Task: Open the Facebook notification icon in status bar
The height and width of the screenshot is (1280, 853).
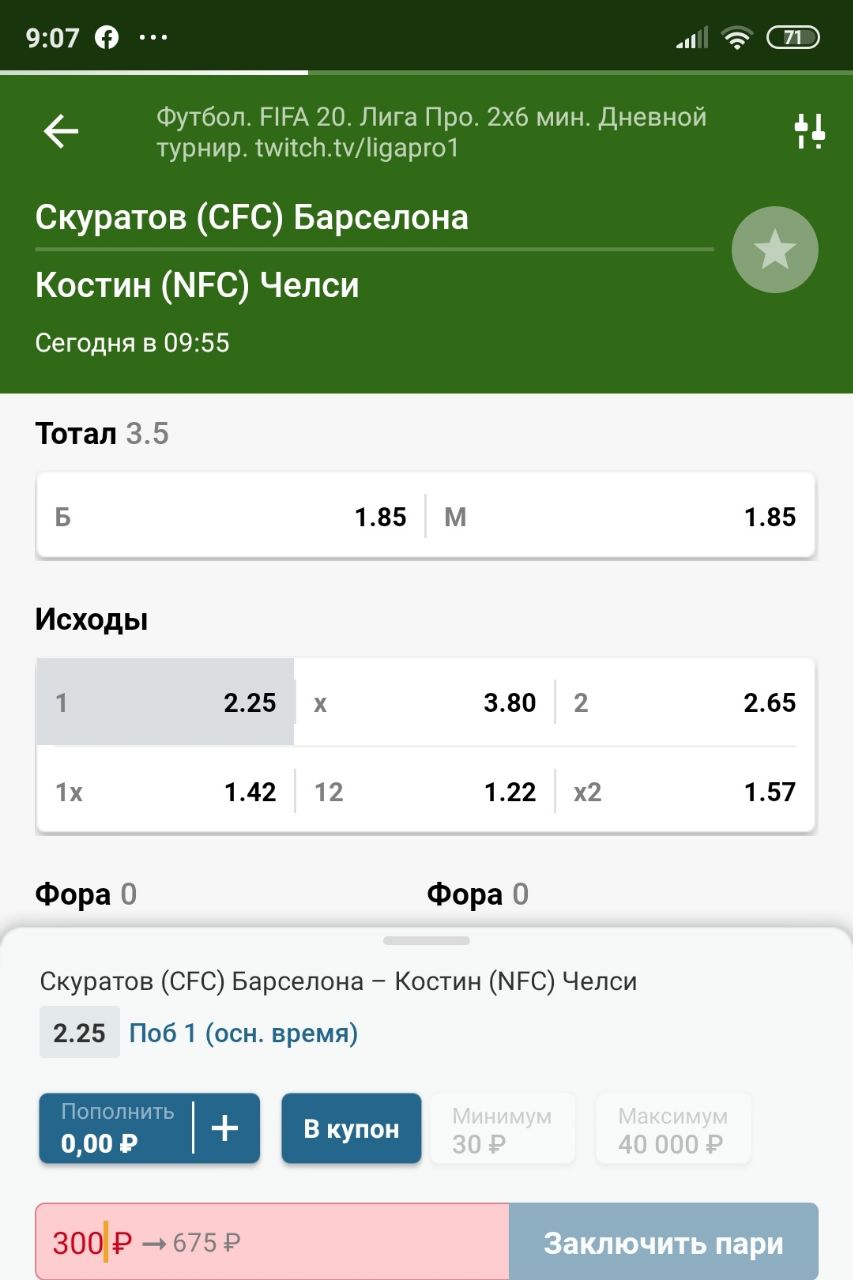Action: pyautogui.click(x=106, y=38)
